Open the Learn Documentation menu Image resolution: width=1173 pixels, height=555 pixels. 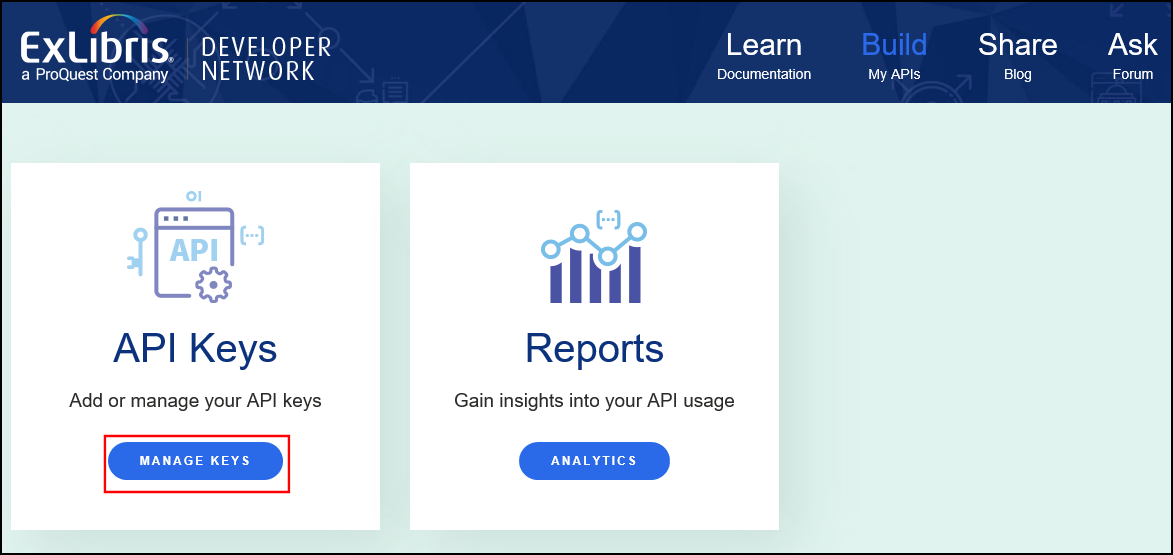coord(764,56)
